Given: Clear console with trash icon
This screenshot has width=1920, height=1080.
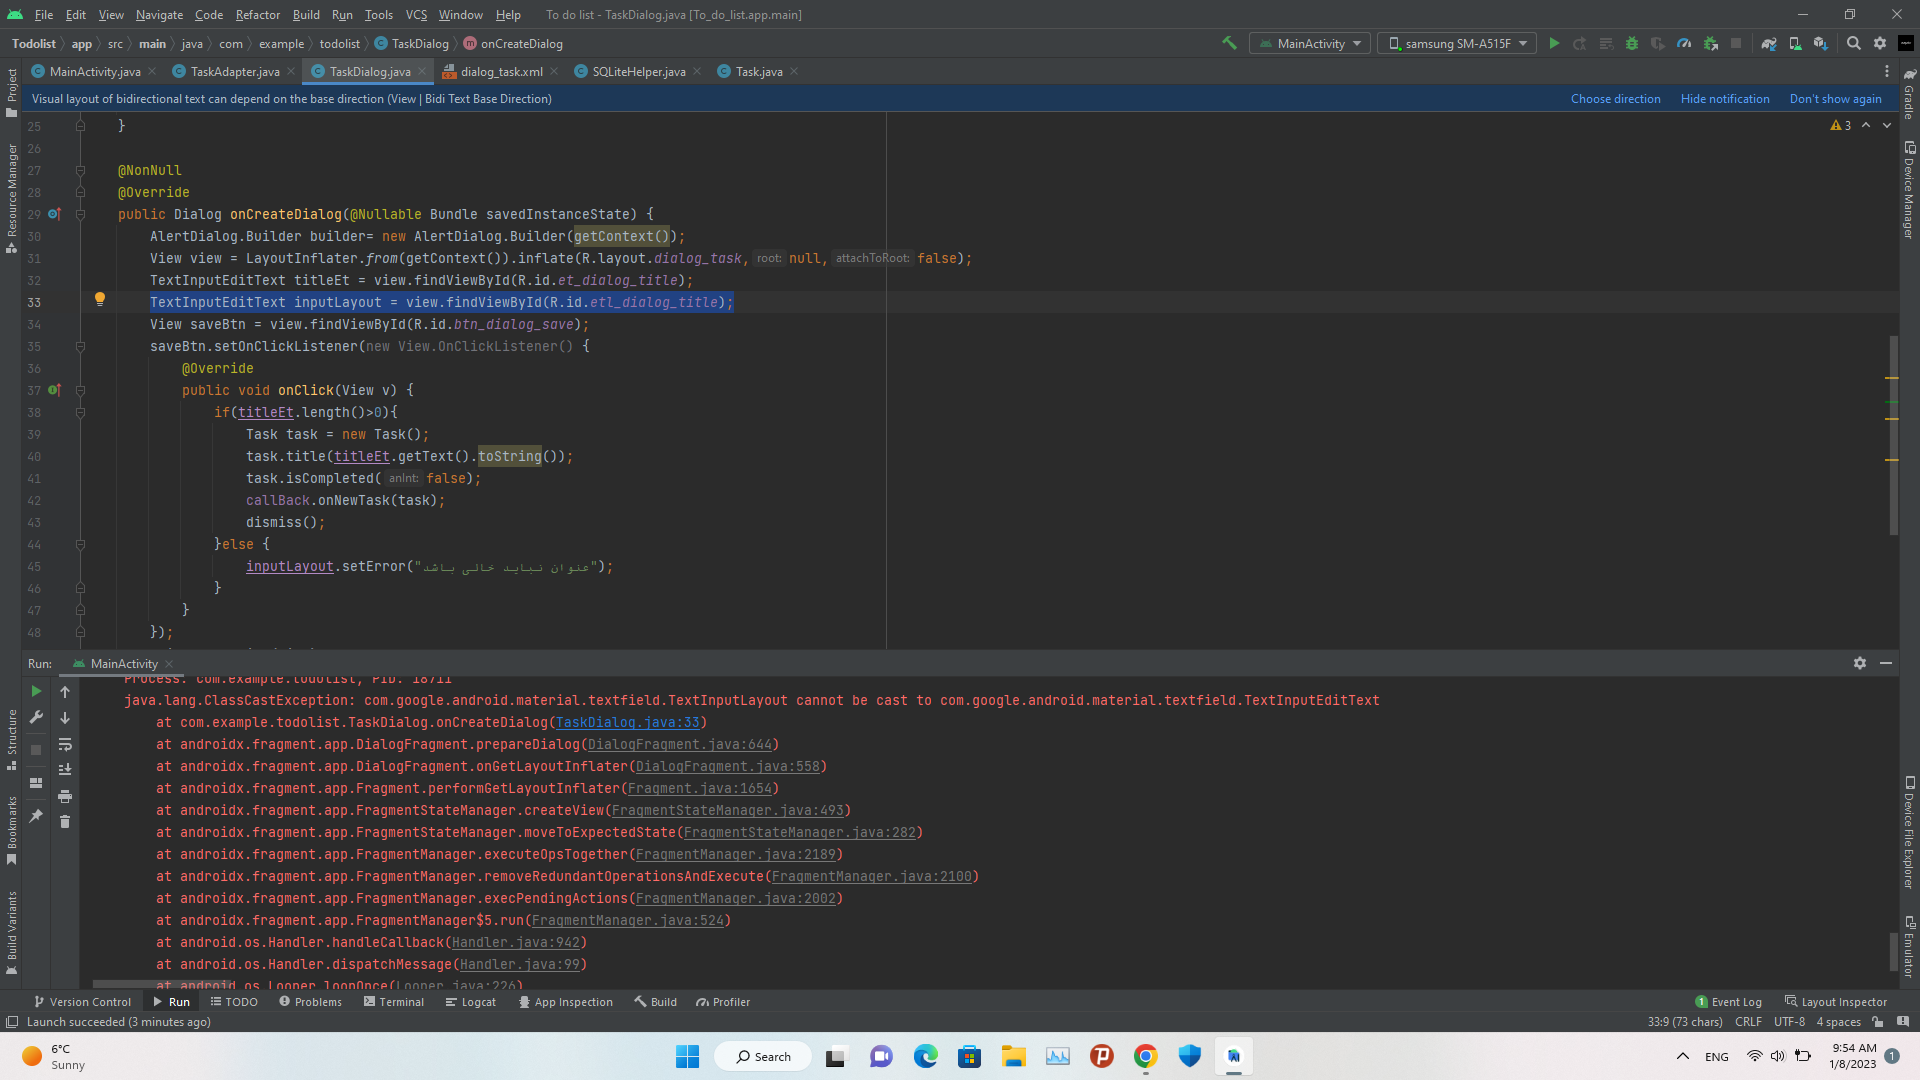Looking at the screenshot, I should [x=65, y=821].
